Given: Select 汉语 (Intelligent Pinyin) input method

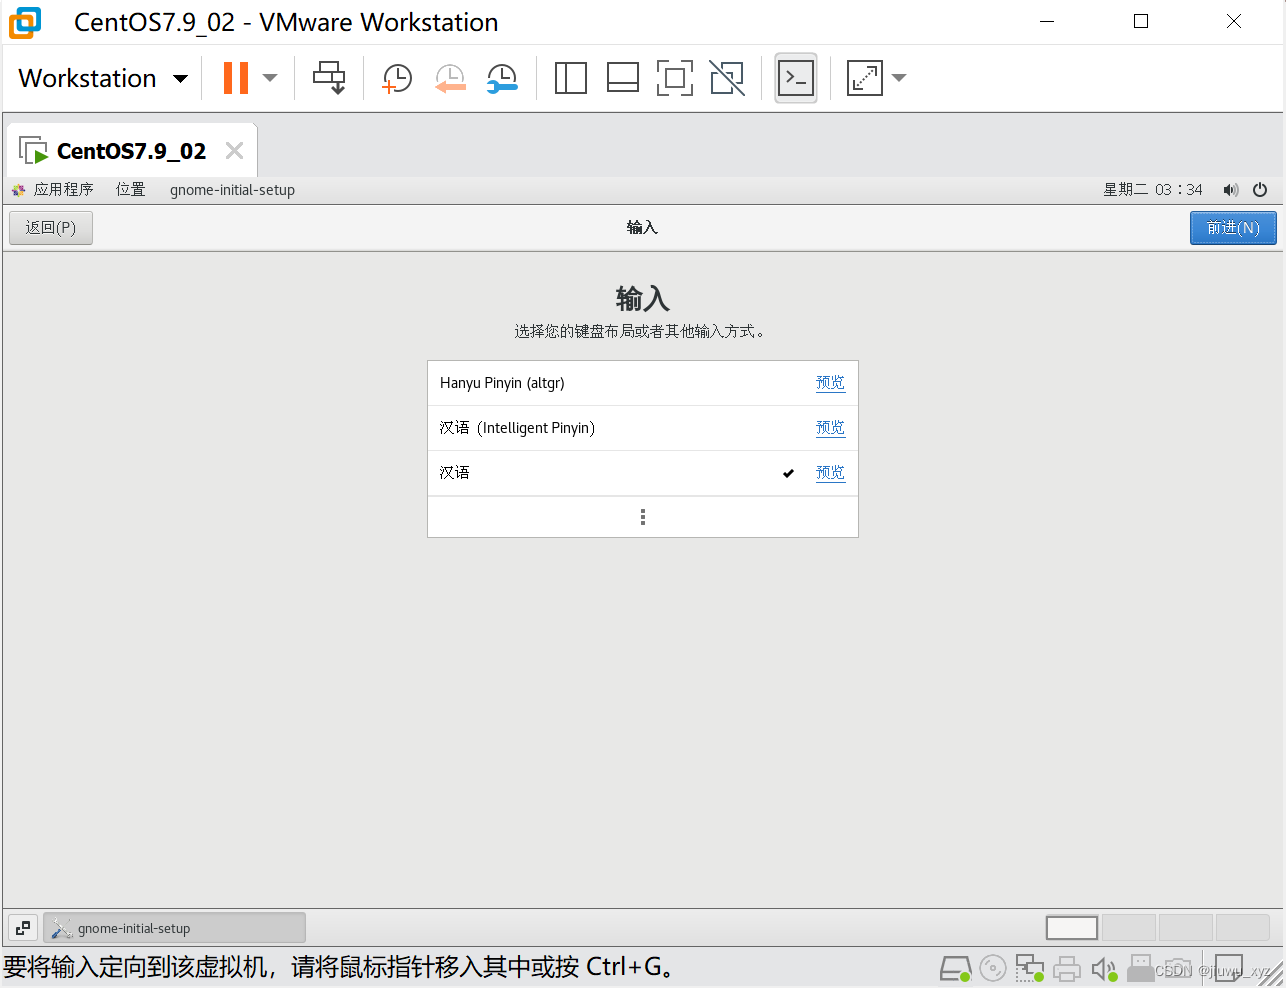Looking at the screenshot, I should coord(643,428).
